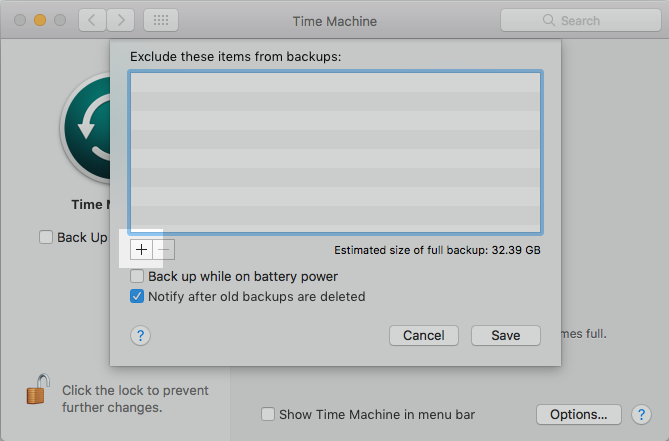Go forward using the right arrow button
669x441 pixels.
coord(122,20)
